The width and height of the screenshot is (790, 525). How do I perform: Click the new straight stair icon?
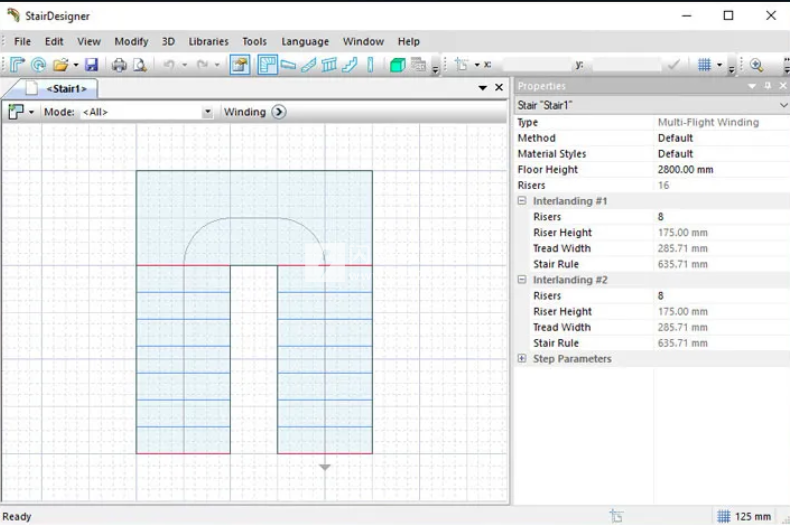[x=17, y=64]
